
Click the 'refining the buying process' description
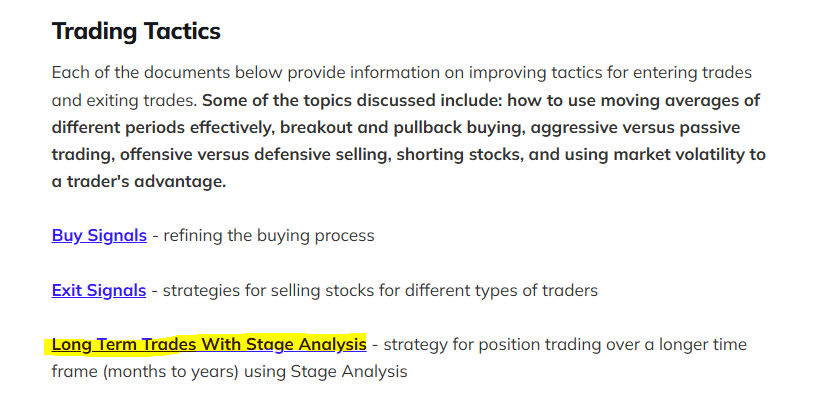pos(269,235)
